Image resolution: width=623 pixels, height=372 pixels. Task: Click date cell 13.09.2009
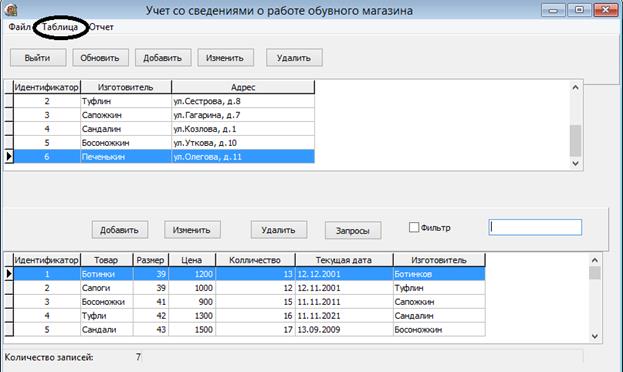click(x=344, y=329)
